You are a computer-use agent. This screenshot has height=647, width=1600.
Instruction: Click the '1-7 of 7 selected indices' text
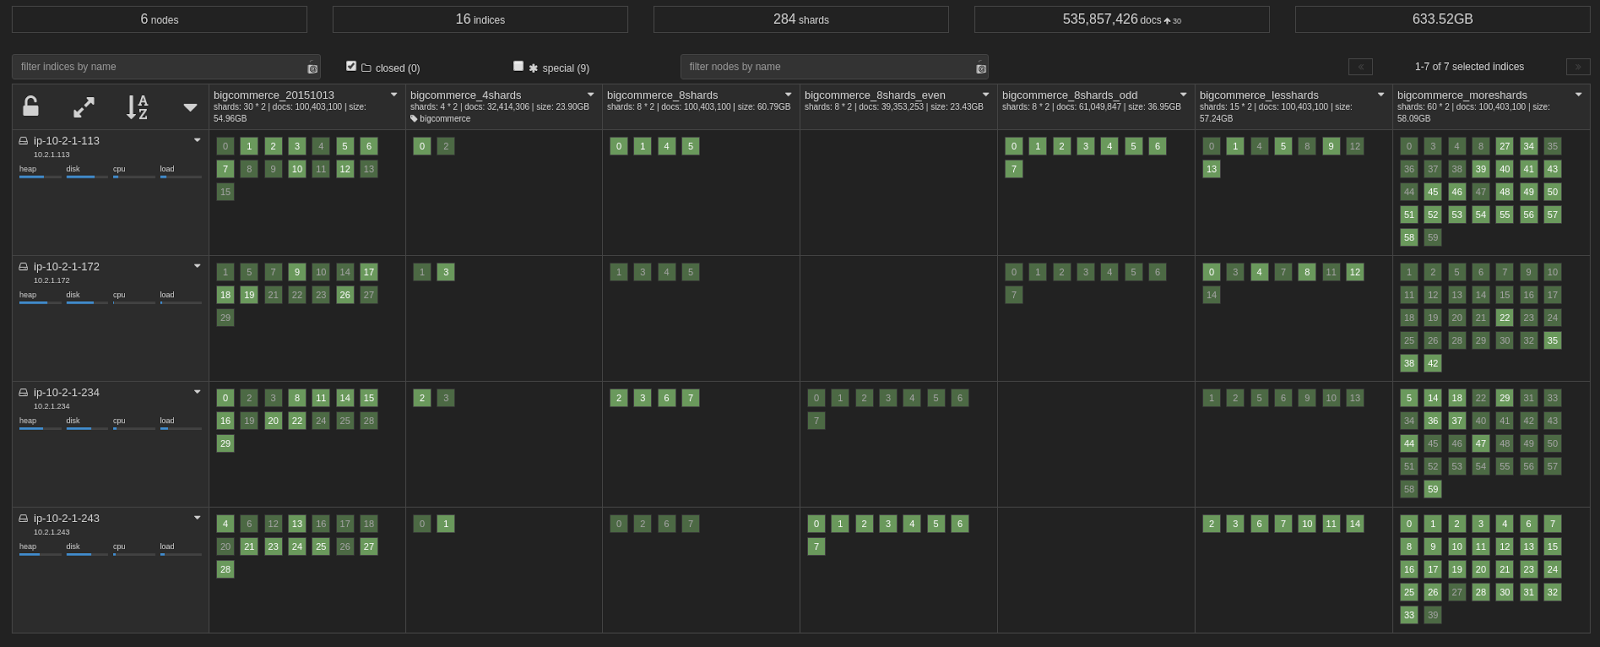(1469, 67)
